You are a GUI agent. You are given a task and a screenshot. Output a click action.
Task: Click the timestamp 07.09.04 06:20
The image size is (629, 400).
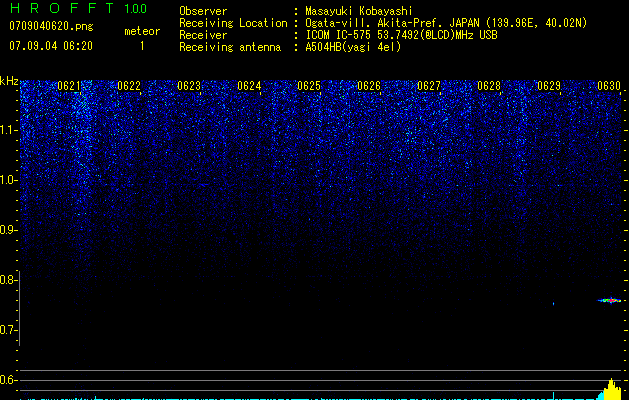51,46
